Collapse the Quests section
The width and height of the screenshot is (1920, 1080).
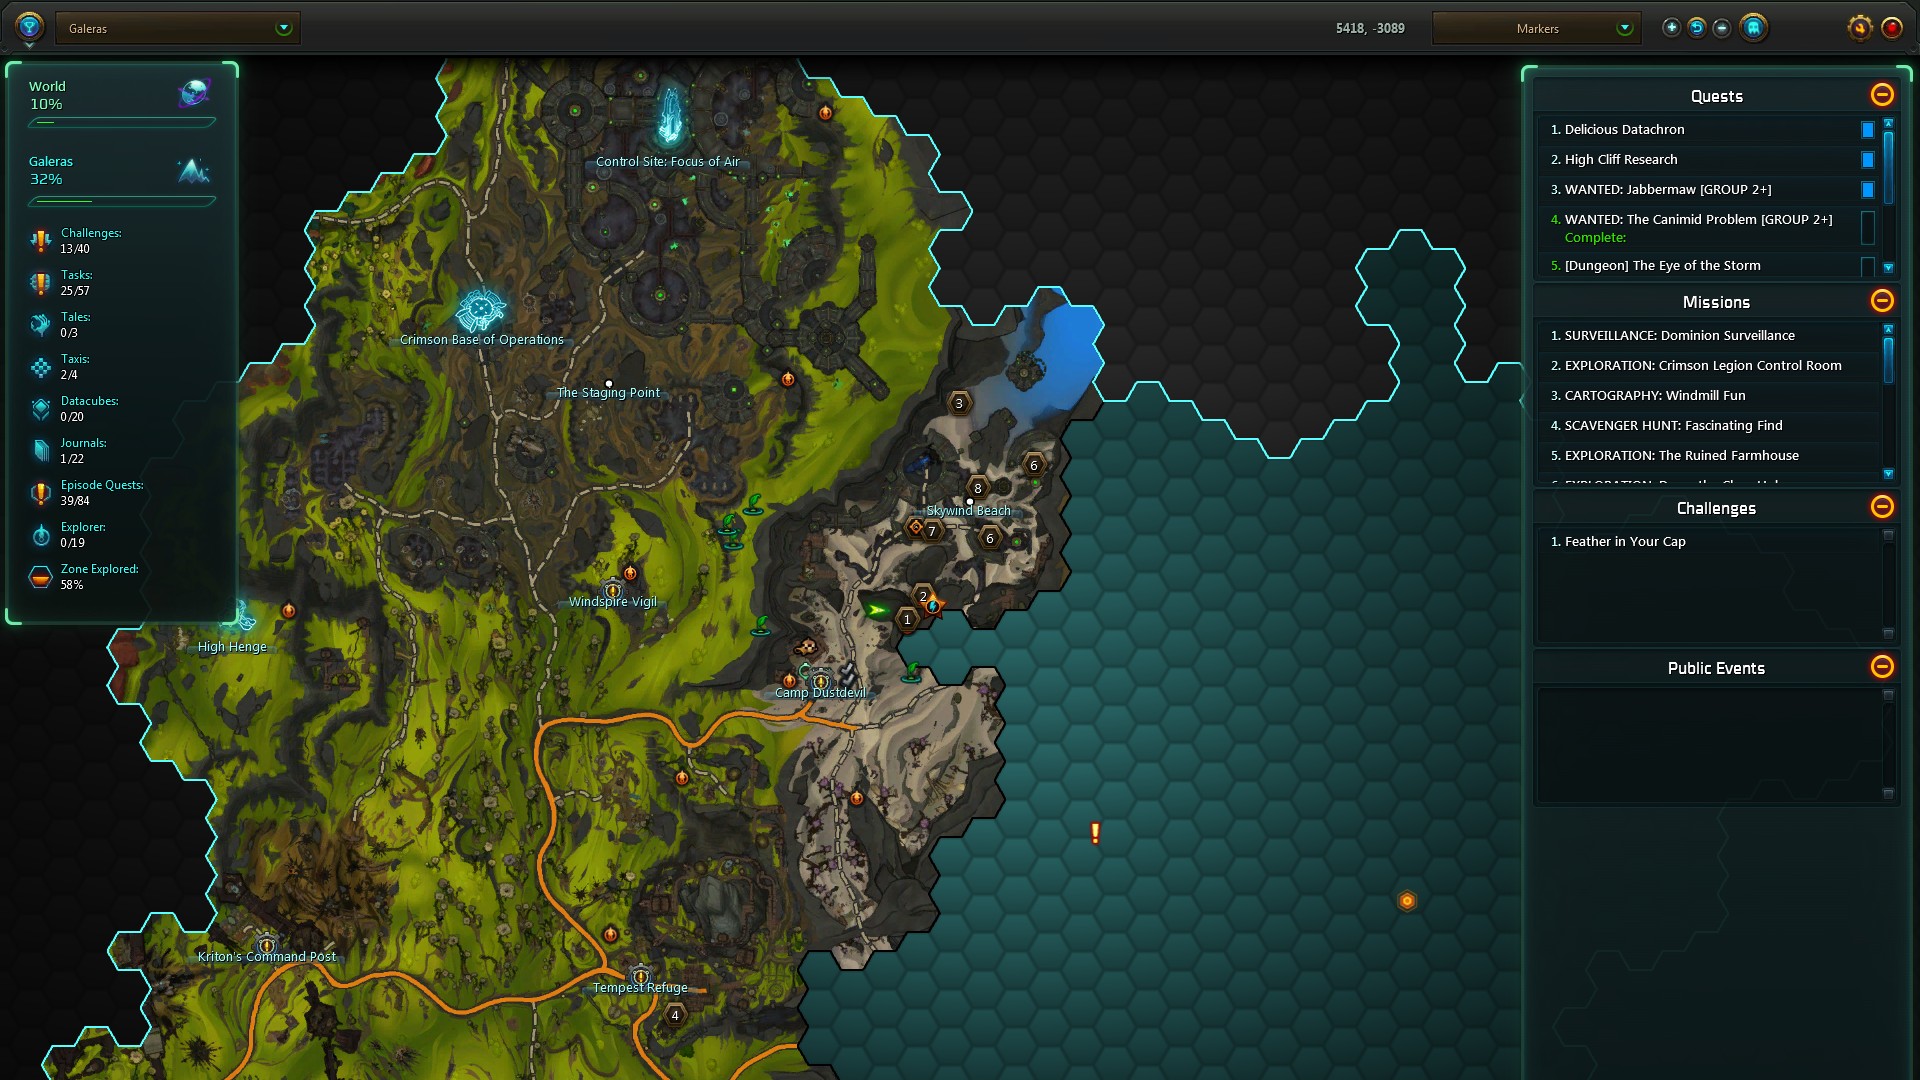[1882, 95]
